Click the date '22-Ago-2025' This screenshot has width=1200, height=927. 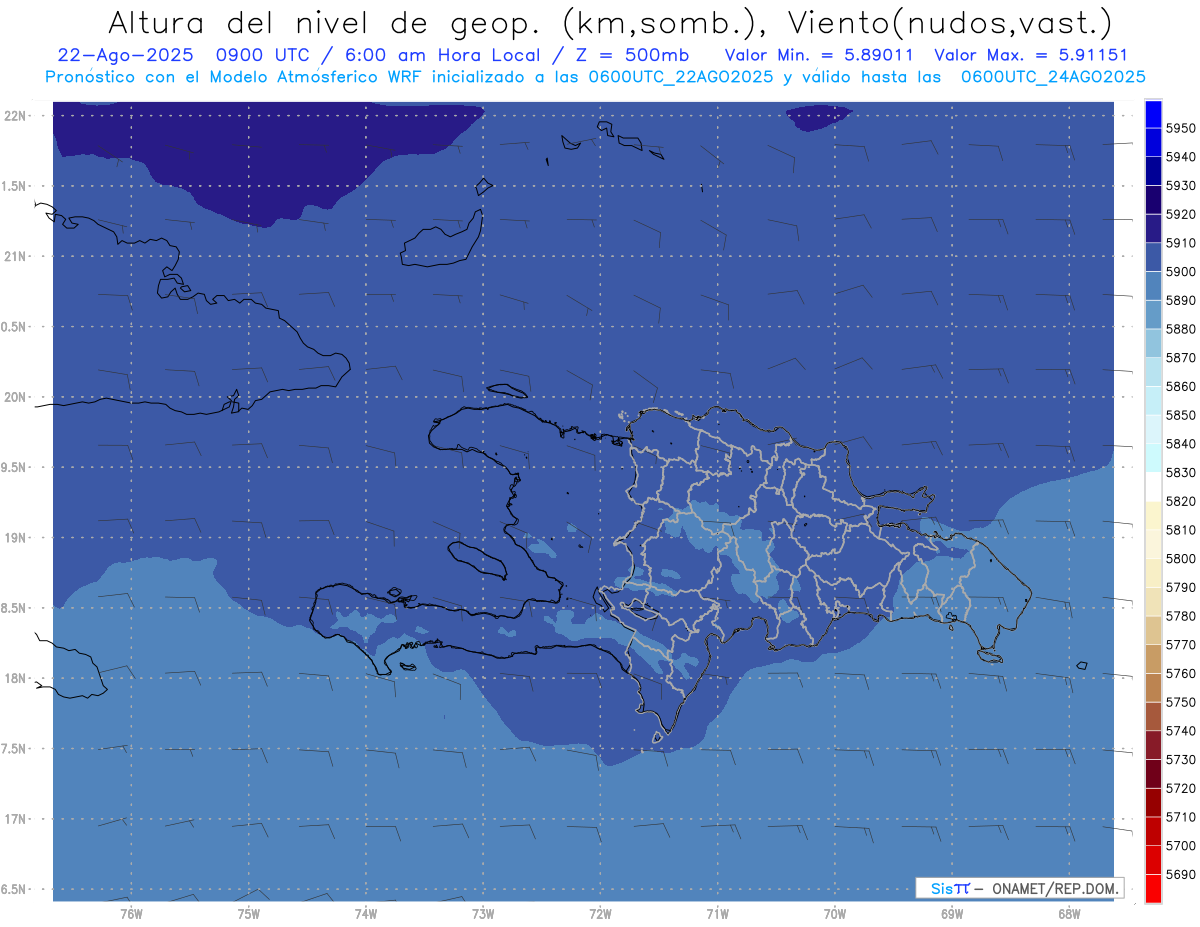click(124, 56)
